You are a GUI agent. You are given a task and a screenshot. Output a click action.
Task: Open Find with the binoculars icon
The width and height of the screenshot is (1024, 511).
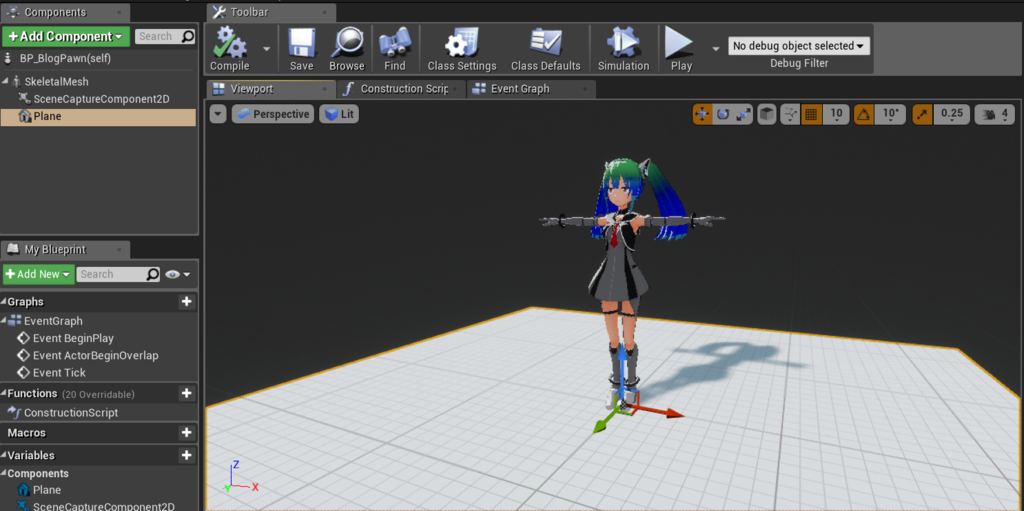[x=395, y=49]
